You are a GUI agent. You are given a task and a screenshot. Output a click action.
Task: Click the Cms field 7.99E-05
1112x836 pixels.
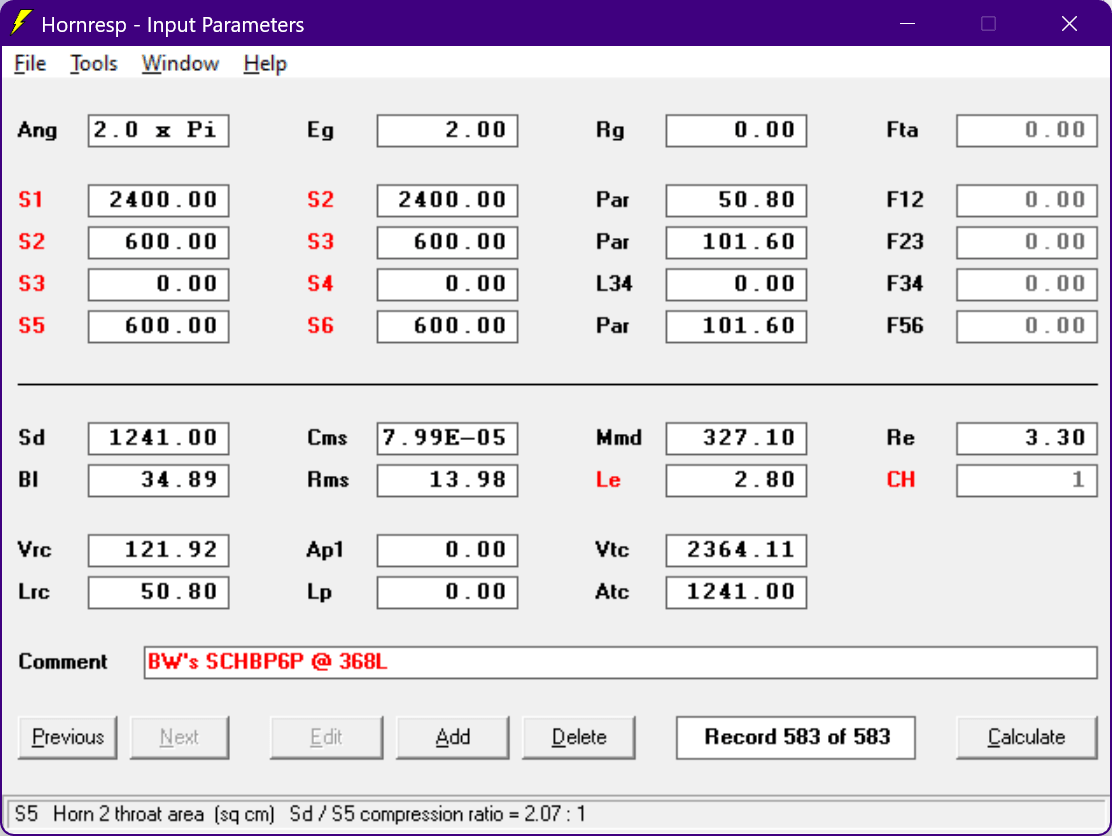(x=447, y=438)
